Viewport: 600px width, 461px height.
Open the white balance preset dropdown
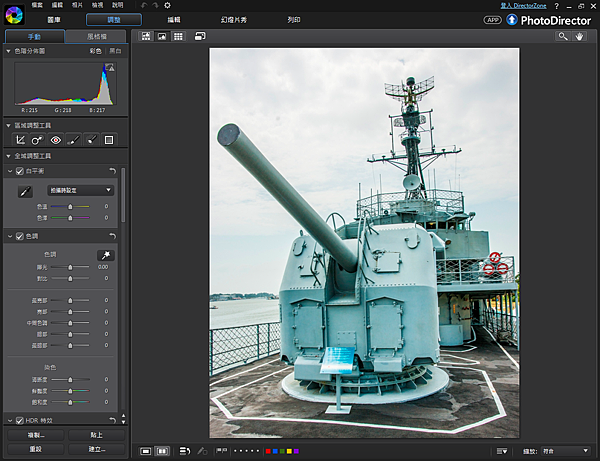[x=81, y=190]
